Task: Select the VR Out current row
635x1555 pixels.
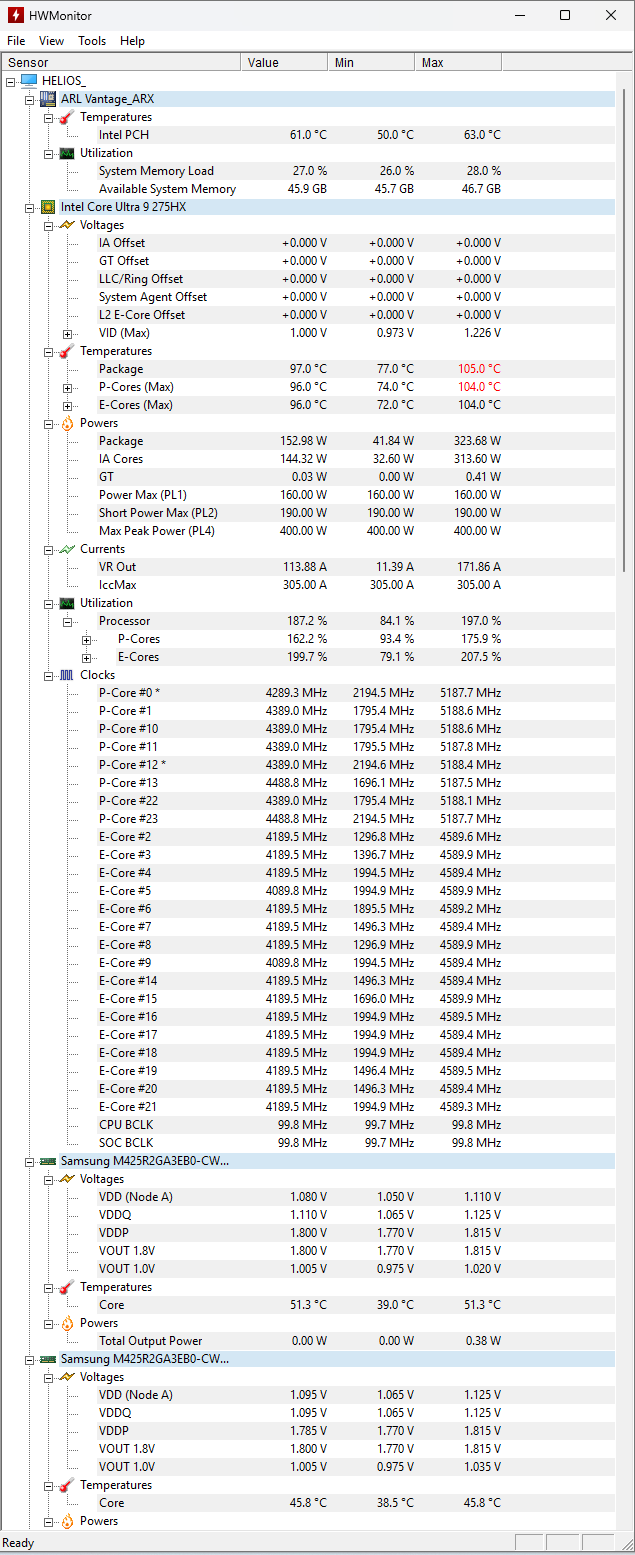Action: (x=309, y=567)
